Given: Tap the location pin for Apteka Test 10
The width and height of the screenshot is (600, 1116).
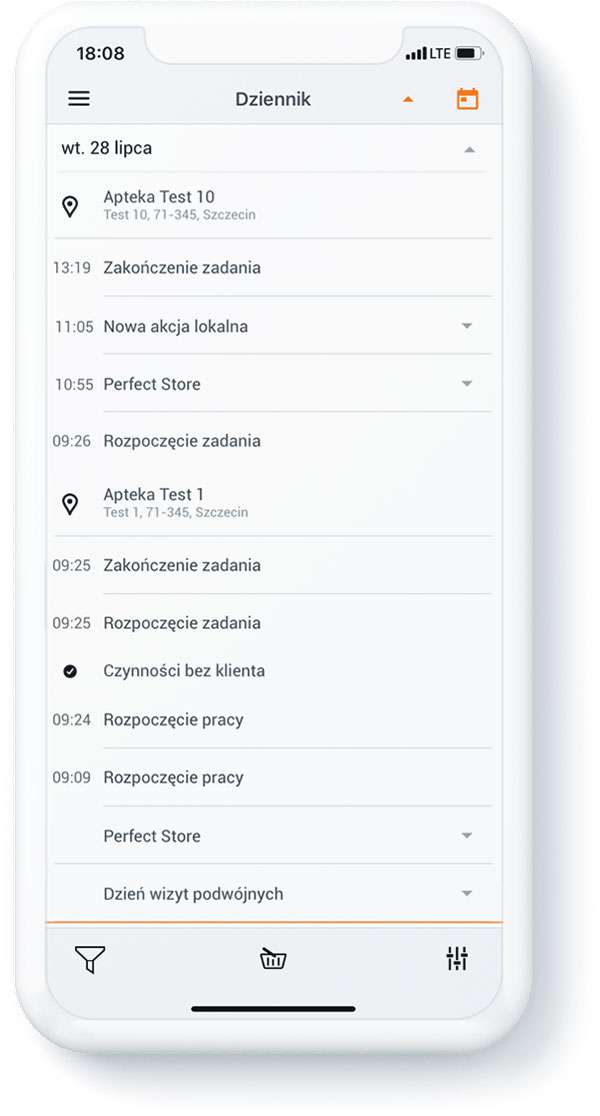Looking at the screenshot, I should click(x=70, y=206).
